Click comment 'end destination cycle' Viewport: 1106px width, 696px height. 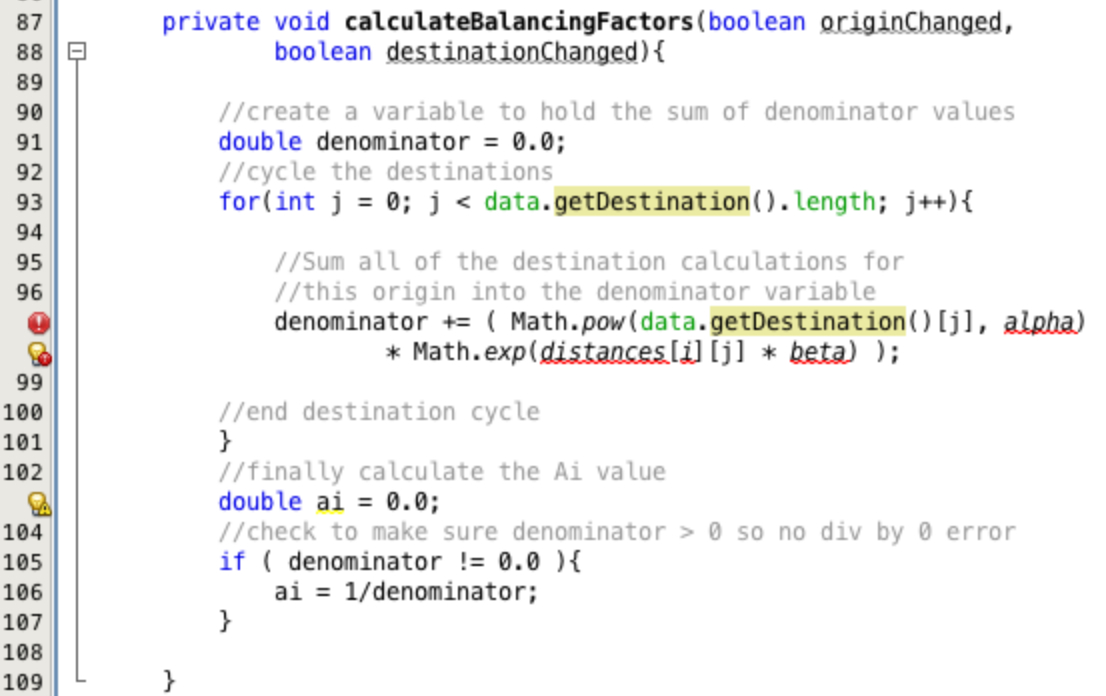click(x=379, y=412)
